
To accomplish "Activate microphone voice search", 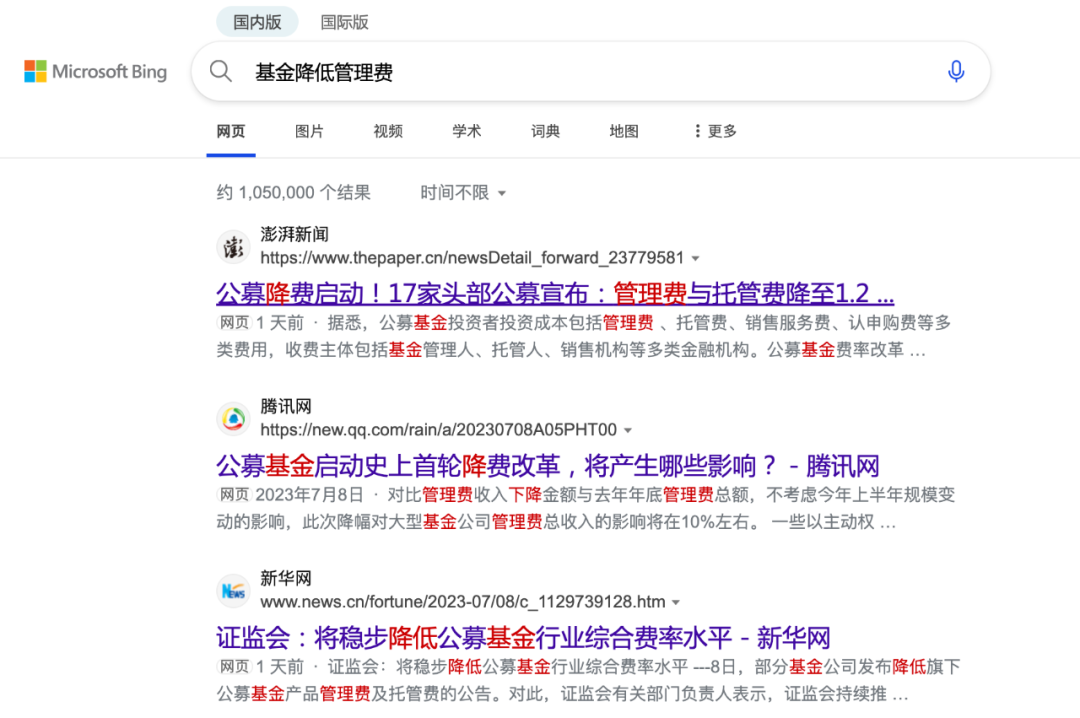I will (x=956, y=71).
